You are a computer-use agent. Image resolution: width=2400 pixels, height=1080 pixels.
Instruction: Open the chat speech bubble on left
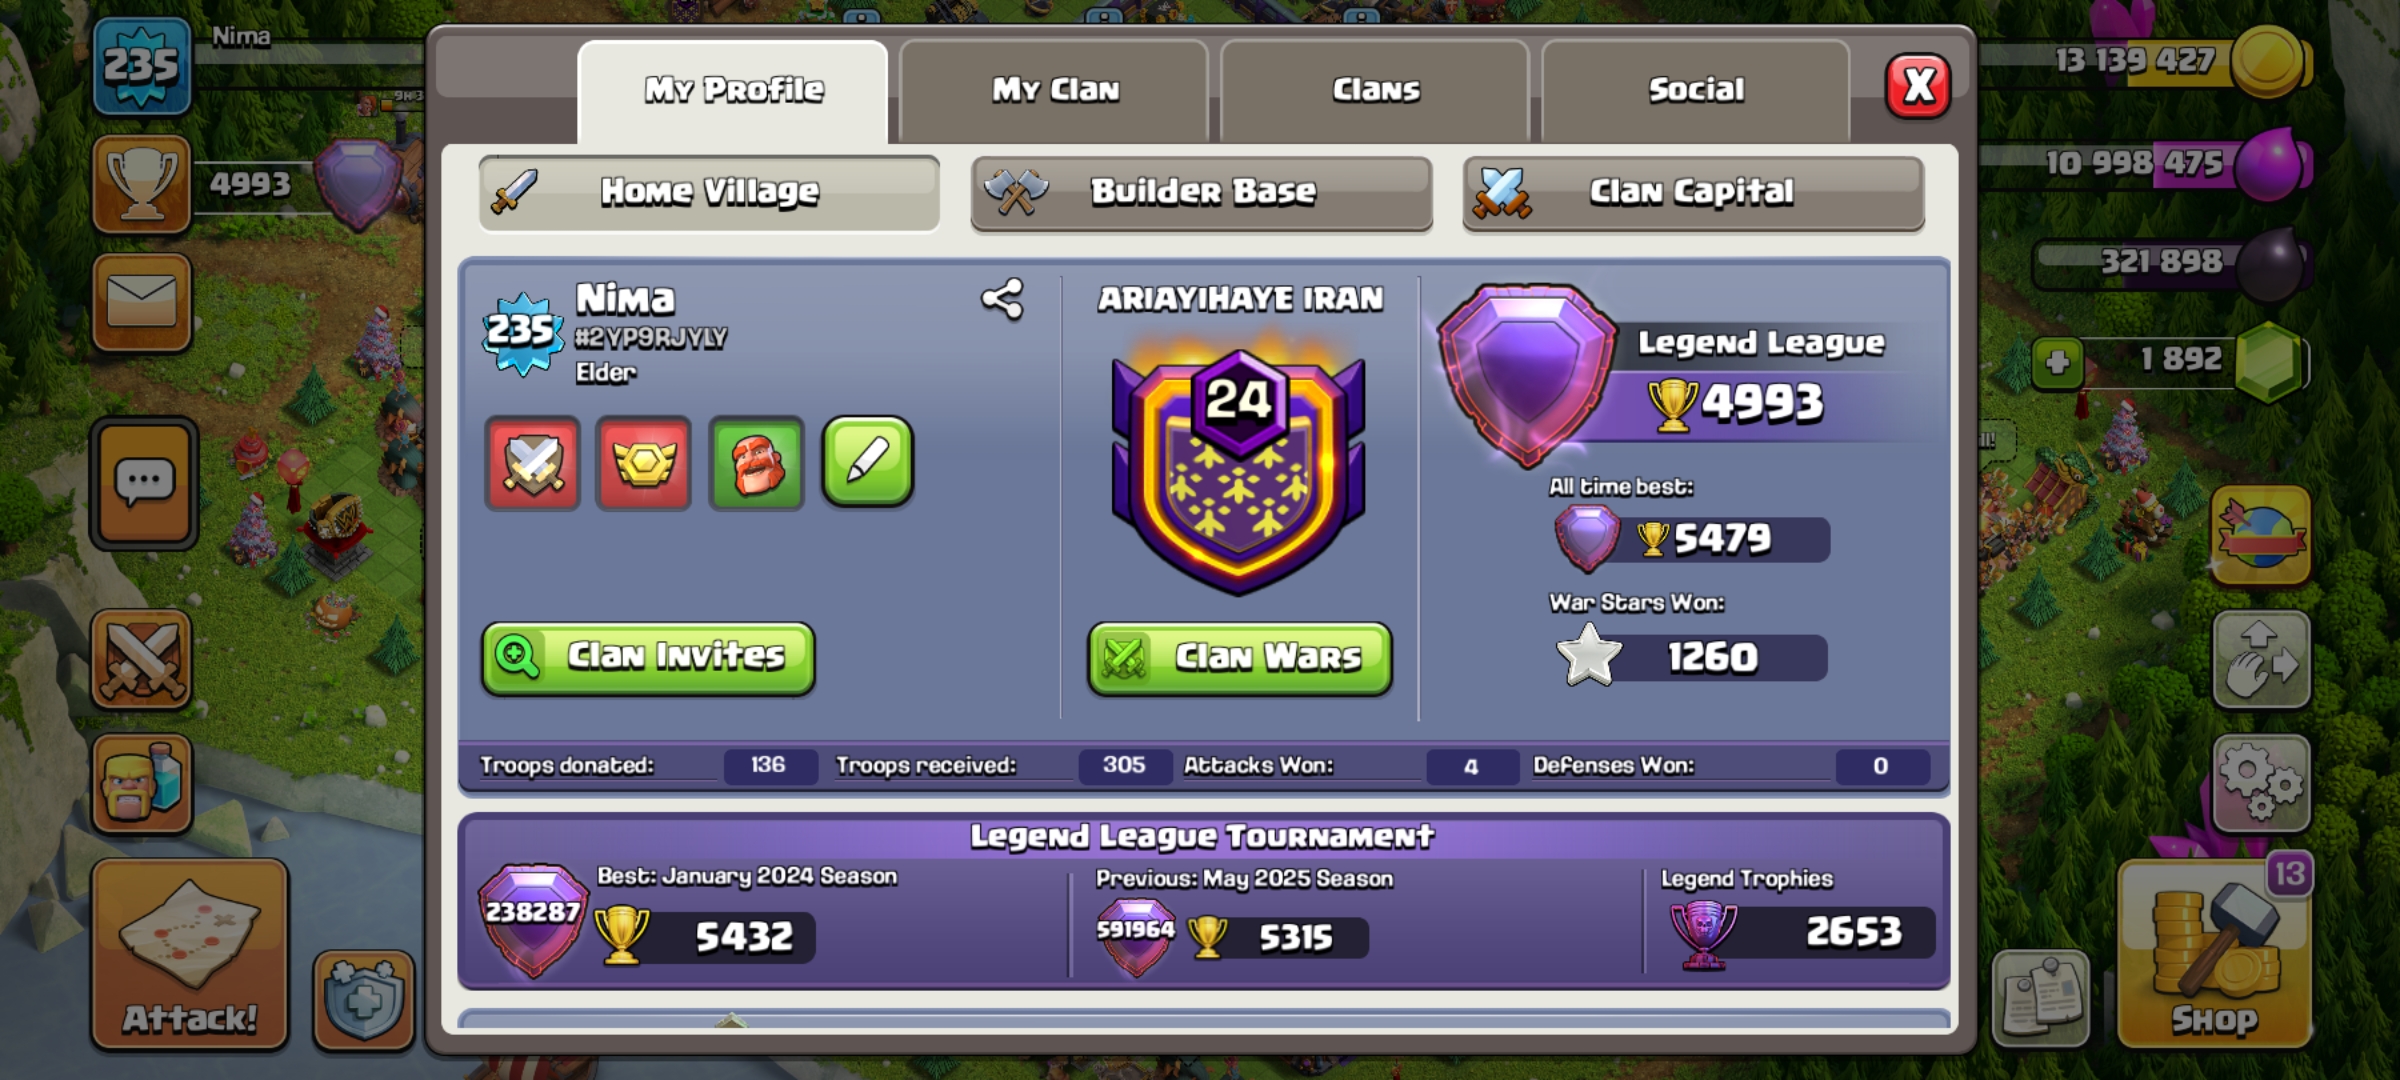click(x=144, y=483)
